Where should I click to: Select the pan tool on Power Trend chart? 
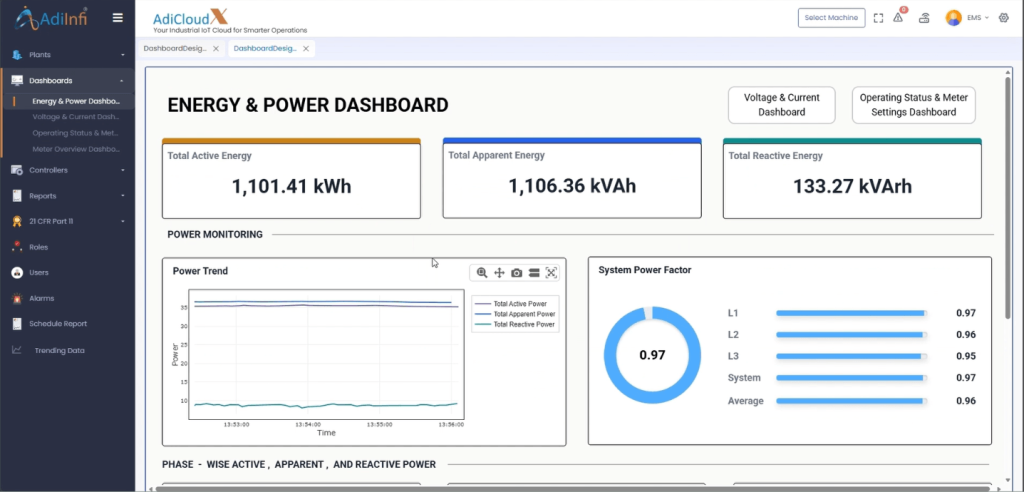click(500, 273)
